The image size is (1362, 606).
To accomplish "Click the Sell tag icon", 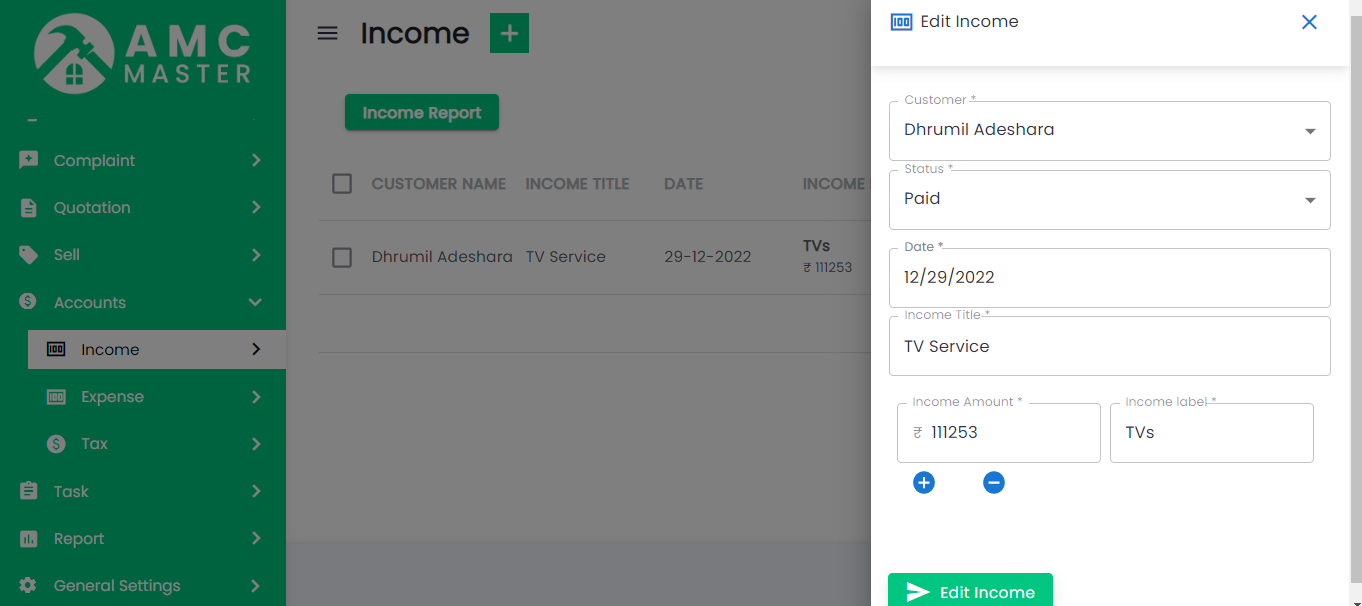I will [x=29, y=255].
